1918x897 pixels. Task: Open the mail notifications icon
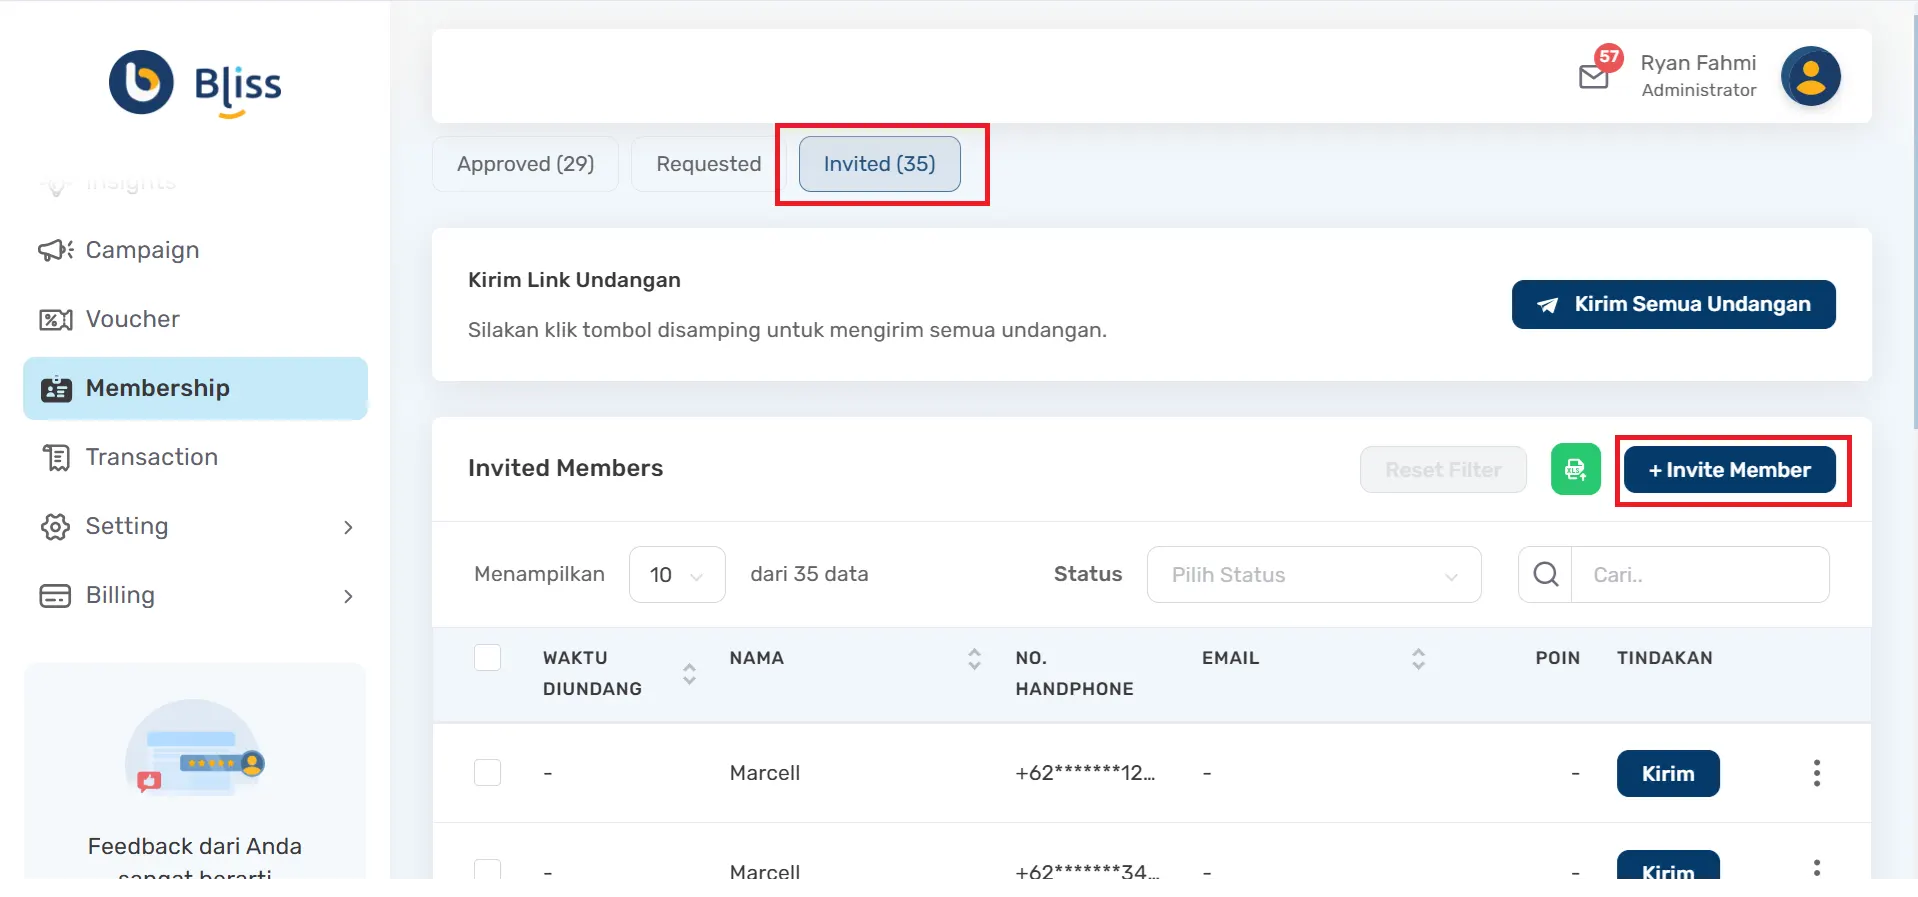pyautogui.click(x=1594, y=76)
